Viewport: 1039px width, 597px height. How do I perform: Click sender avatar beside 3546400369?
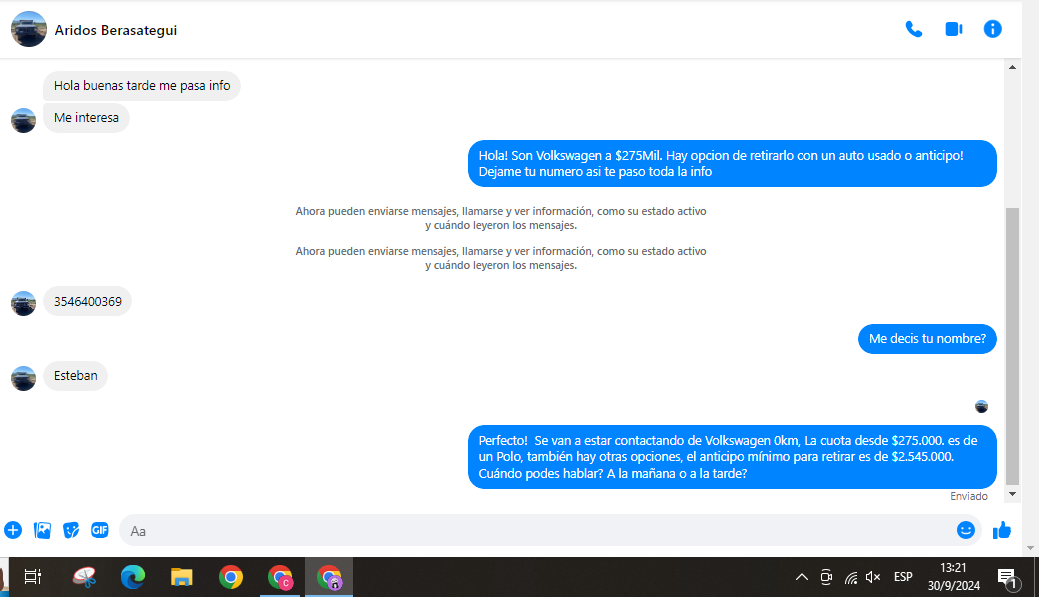tap(23, 303)
